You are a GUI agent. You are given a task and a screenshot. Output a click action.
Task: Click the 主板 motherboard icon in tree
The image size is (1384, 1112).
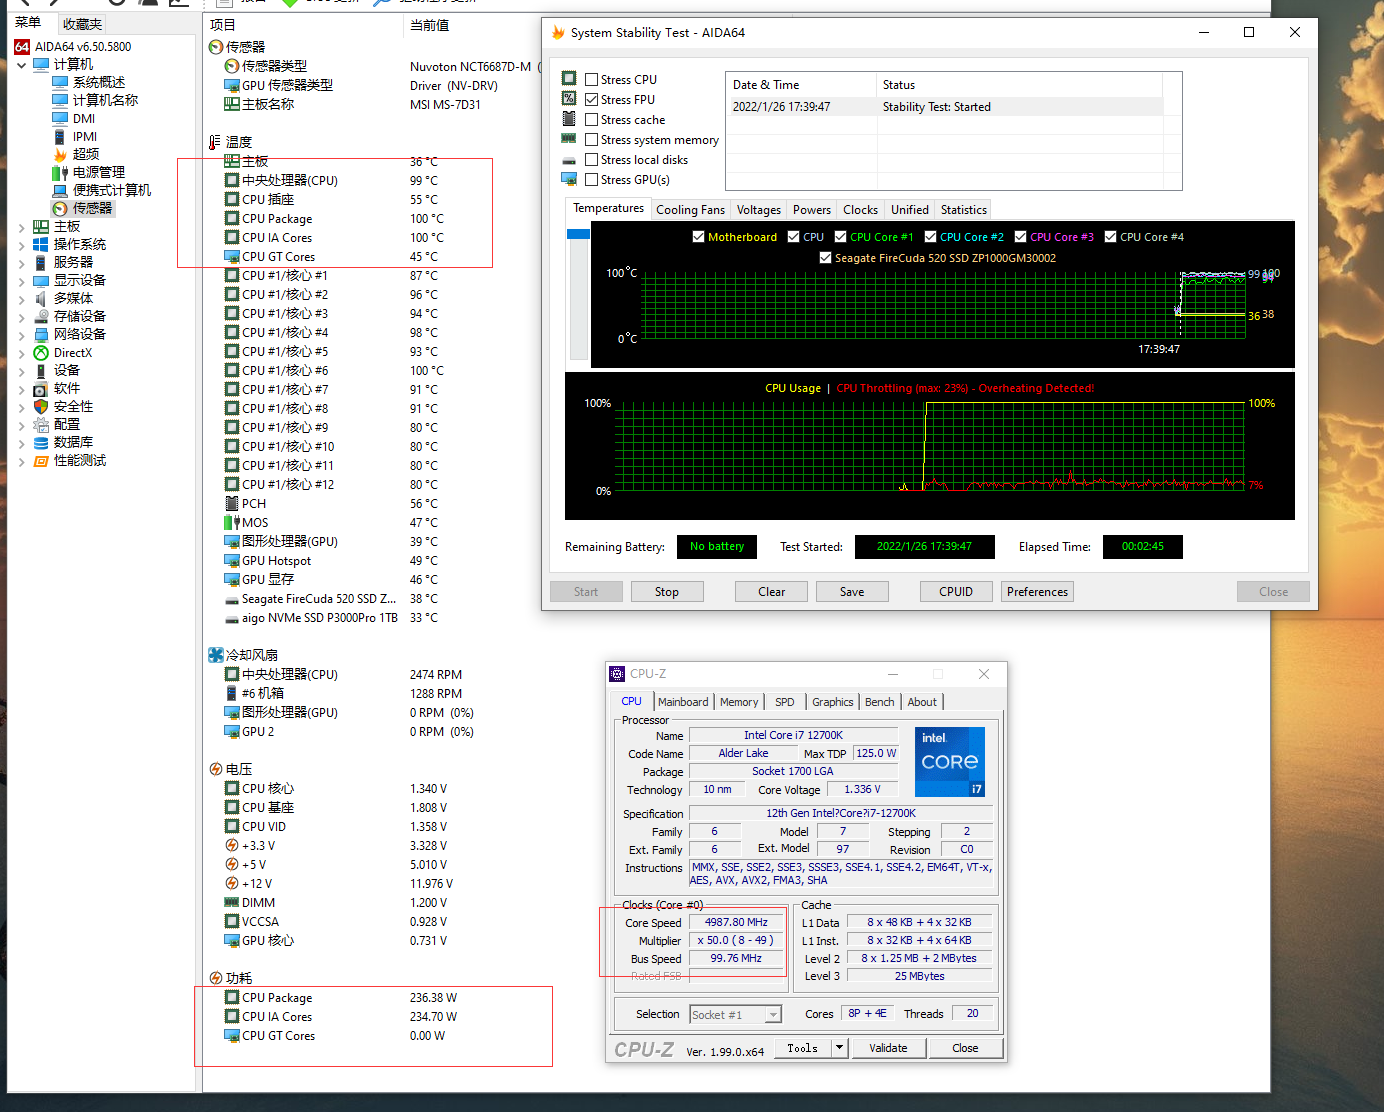click(41, 227)
